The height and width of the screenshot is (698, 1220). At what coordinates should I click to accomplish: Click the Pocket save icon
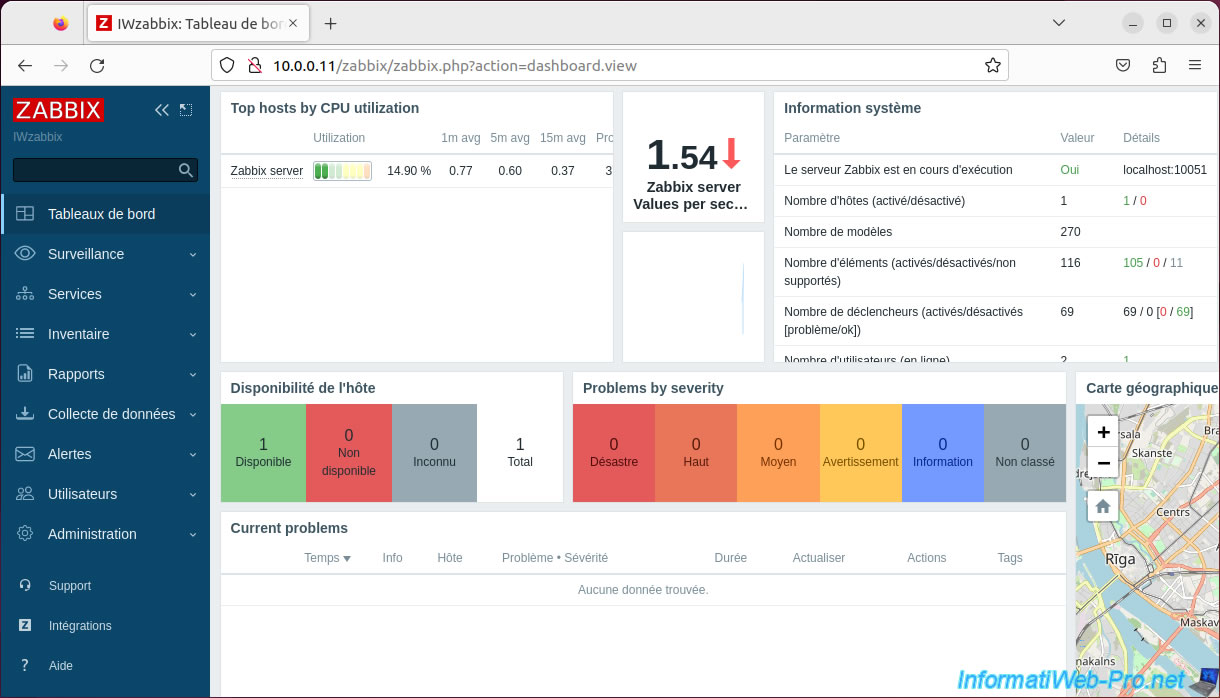point(1123,66)
